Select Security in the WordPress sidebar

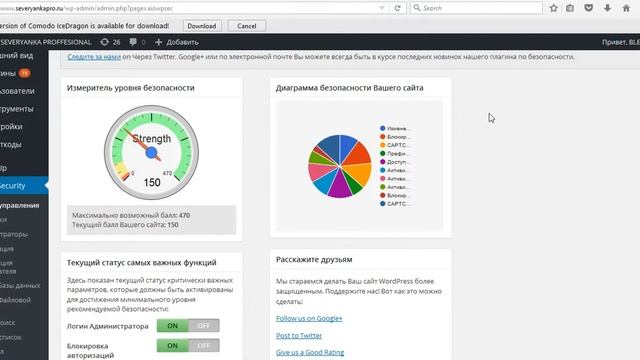click(x=23, y=186)
